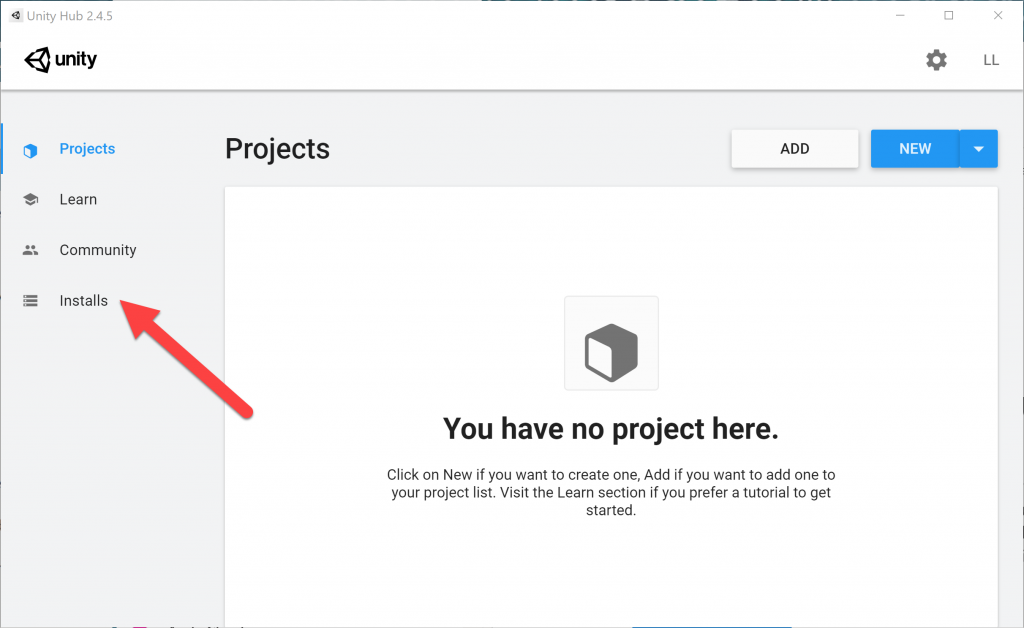Open the settings gear icon
Image resolution: width=1024 pixels, height=628 pixels.
click(936, 60)
